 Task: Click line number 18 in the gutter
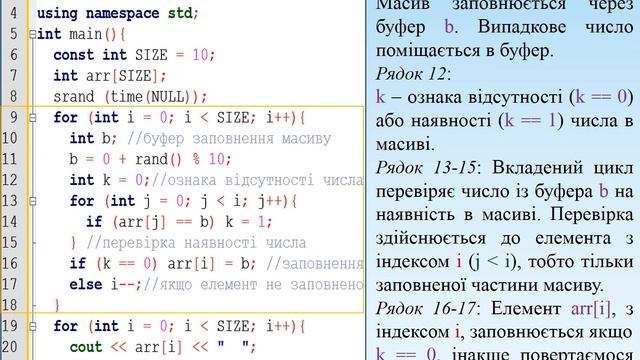(x=10, y=305)
